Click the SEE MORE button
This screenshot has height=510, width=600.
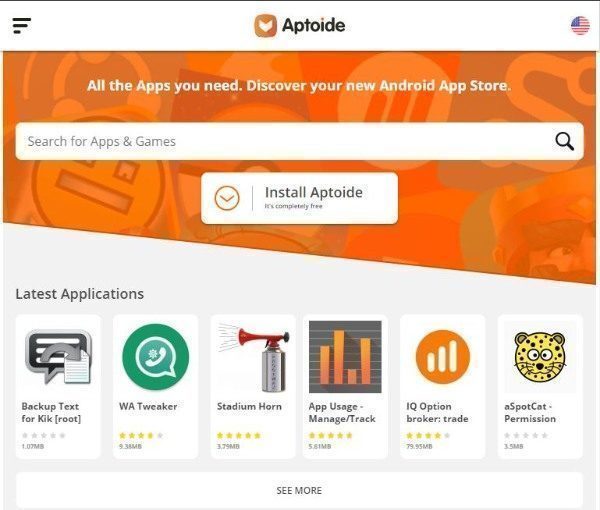click(299, 490)
